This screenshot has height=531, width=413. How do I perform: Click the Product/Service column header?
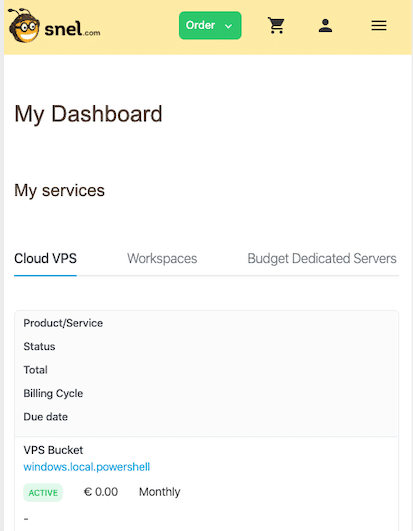click(63, 323)
